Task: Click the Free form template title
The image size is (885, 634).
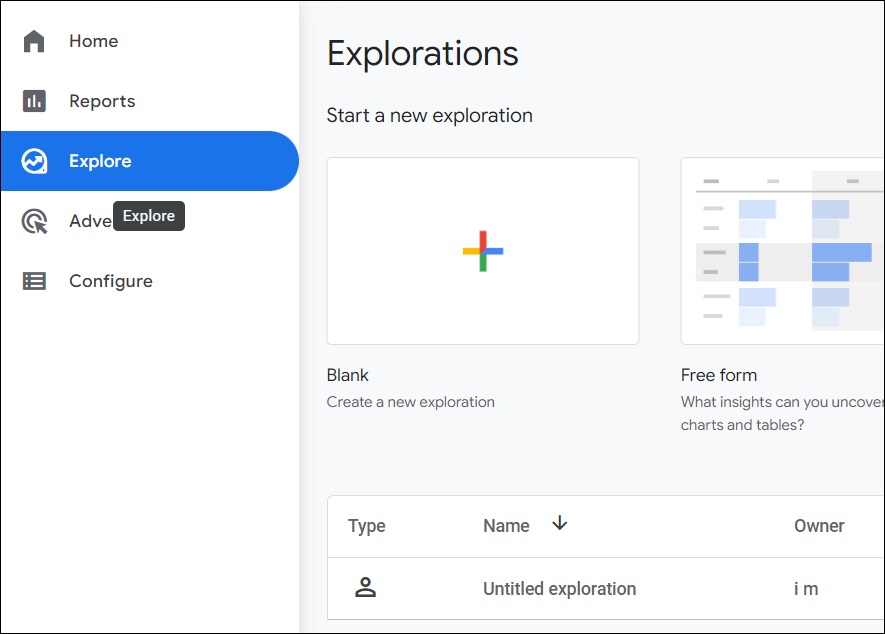Action: click(x=718, y=375)
